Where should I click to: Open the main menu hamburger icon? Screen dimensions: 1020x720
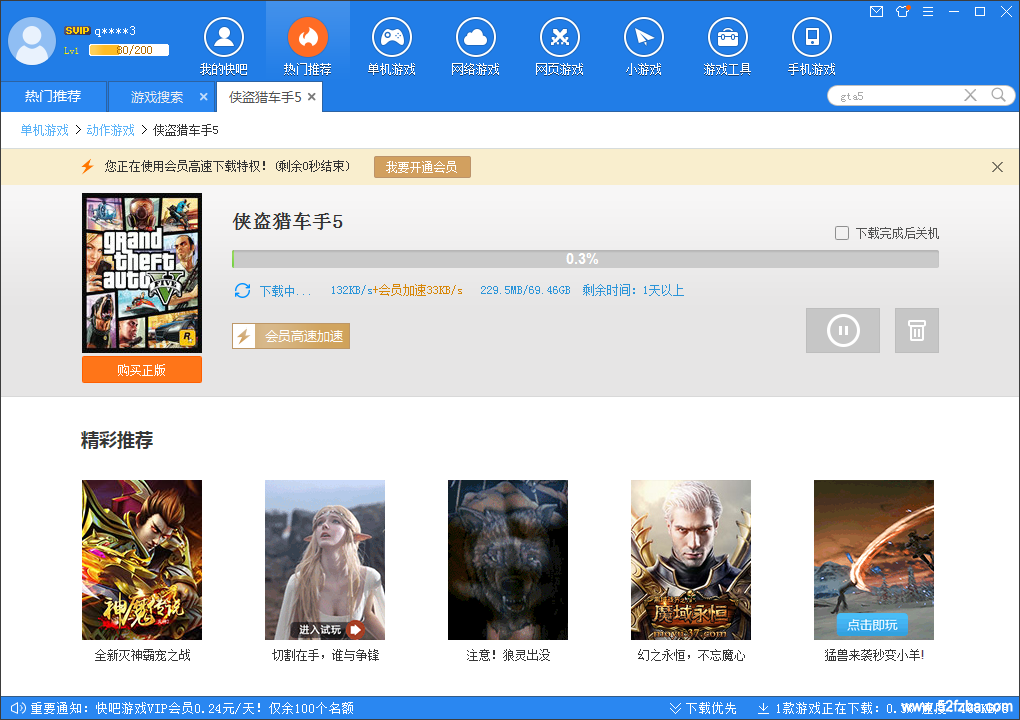[x=928, y=12]
